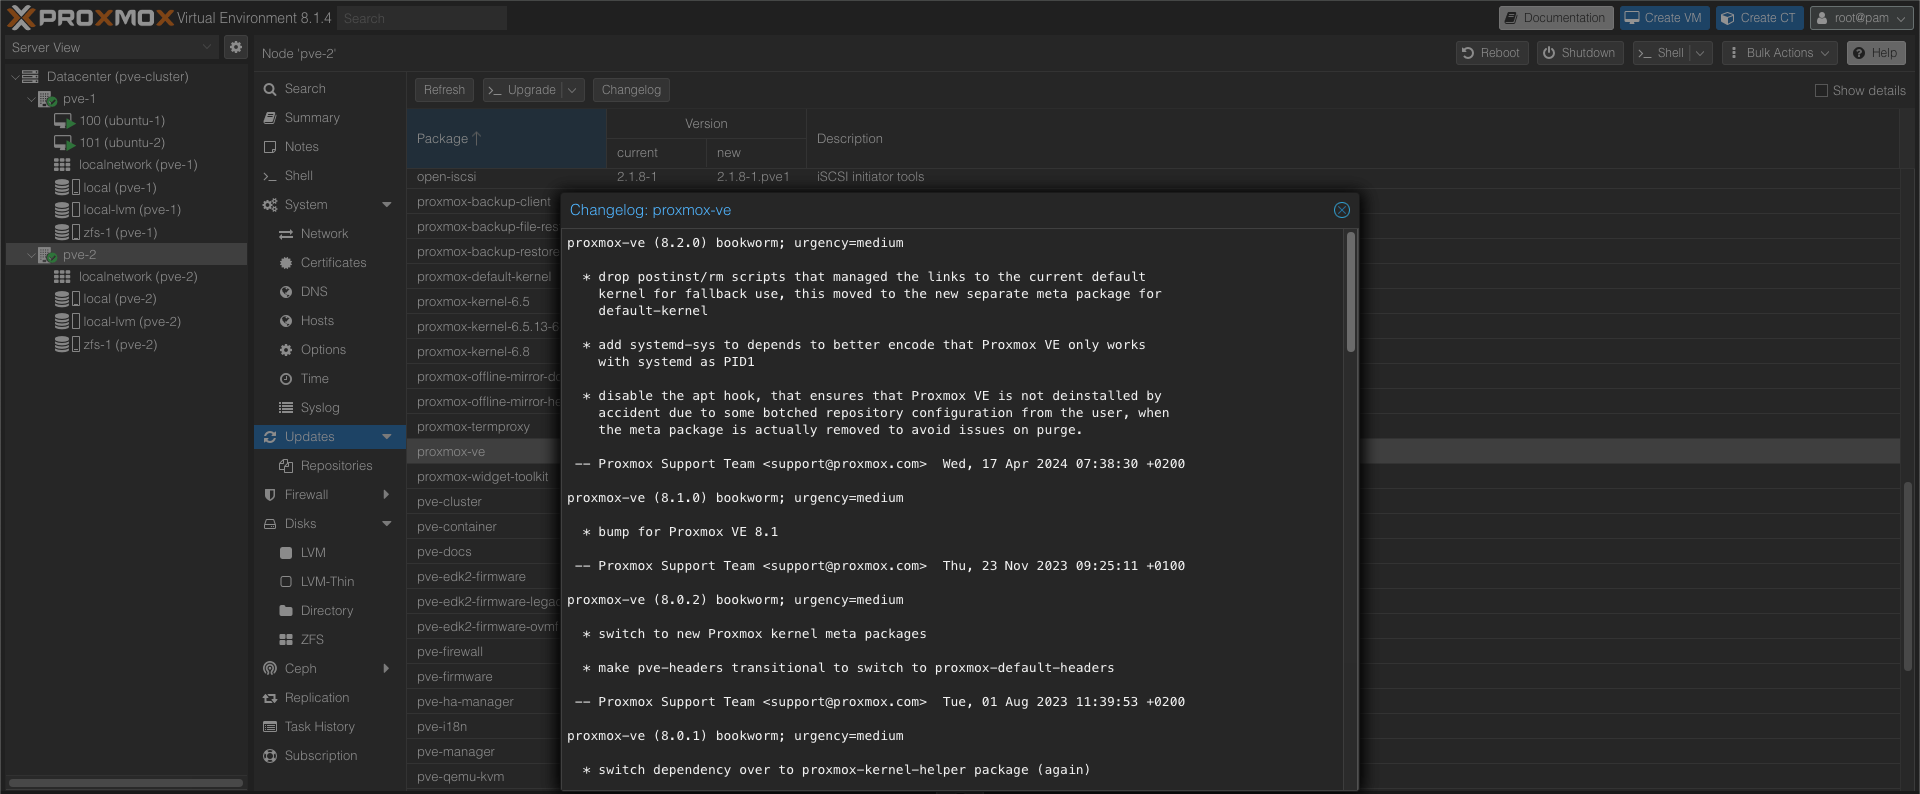
Task: Click the package list scrollbar
Action: point(1908,576)
